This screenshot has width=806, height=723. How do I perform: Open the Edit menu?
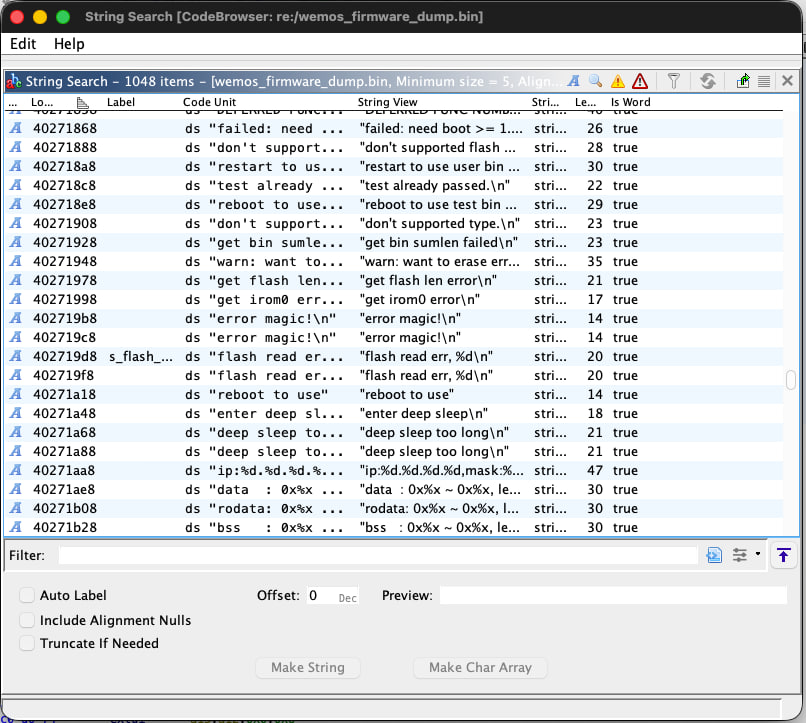[23, 44]
